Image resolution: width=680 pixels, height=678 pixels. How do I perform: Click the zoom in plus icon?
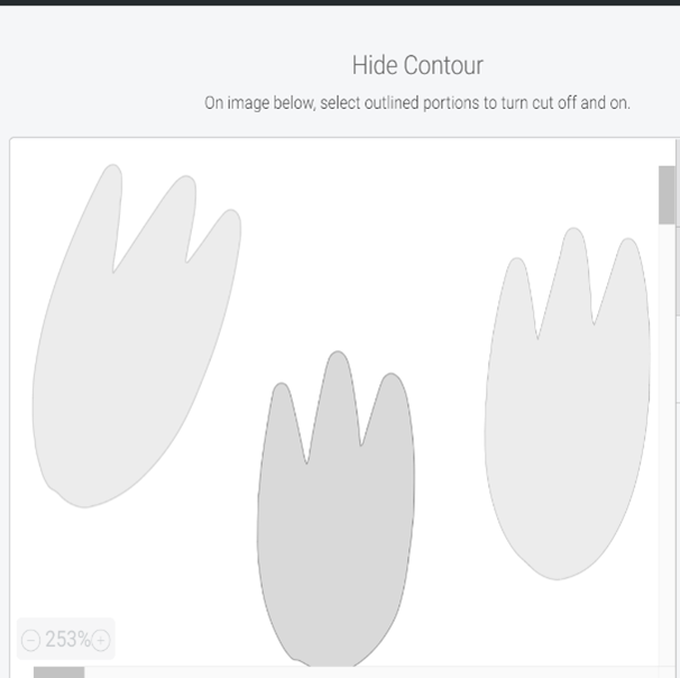point(101,641)
